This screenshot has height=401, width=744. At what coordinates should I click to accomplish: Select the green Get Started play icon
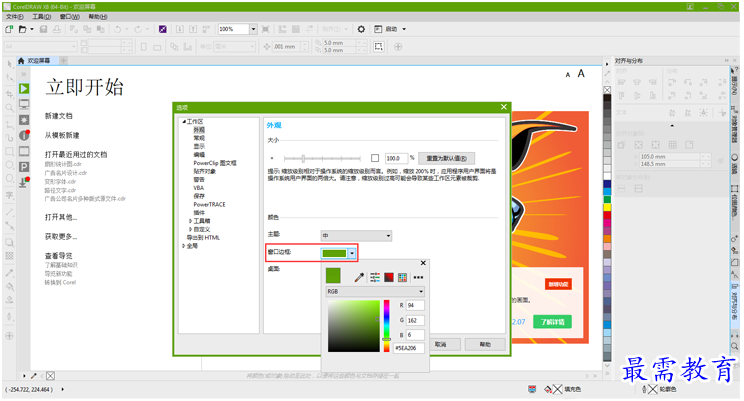pyautogui.click(x=24, y=88)
